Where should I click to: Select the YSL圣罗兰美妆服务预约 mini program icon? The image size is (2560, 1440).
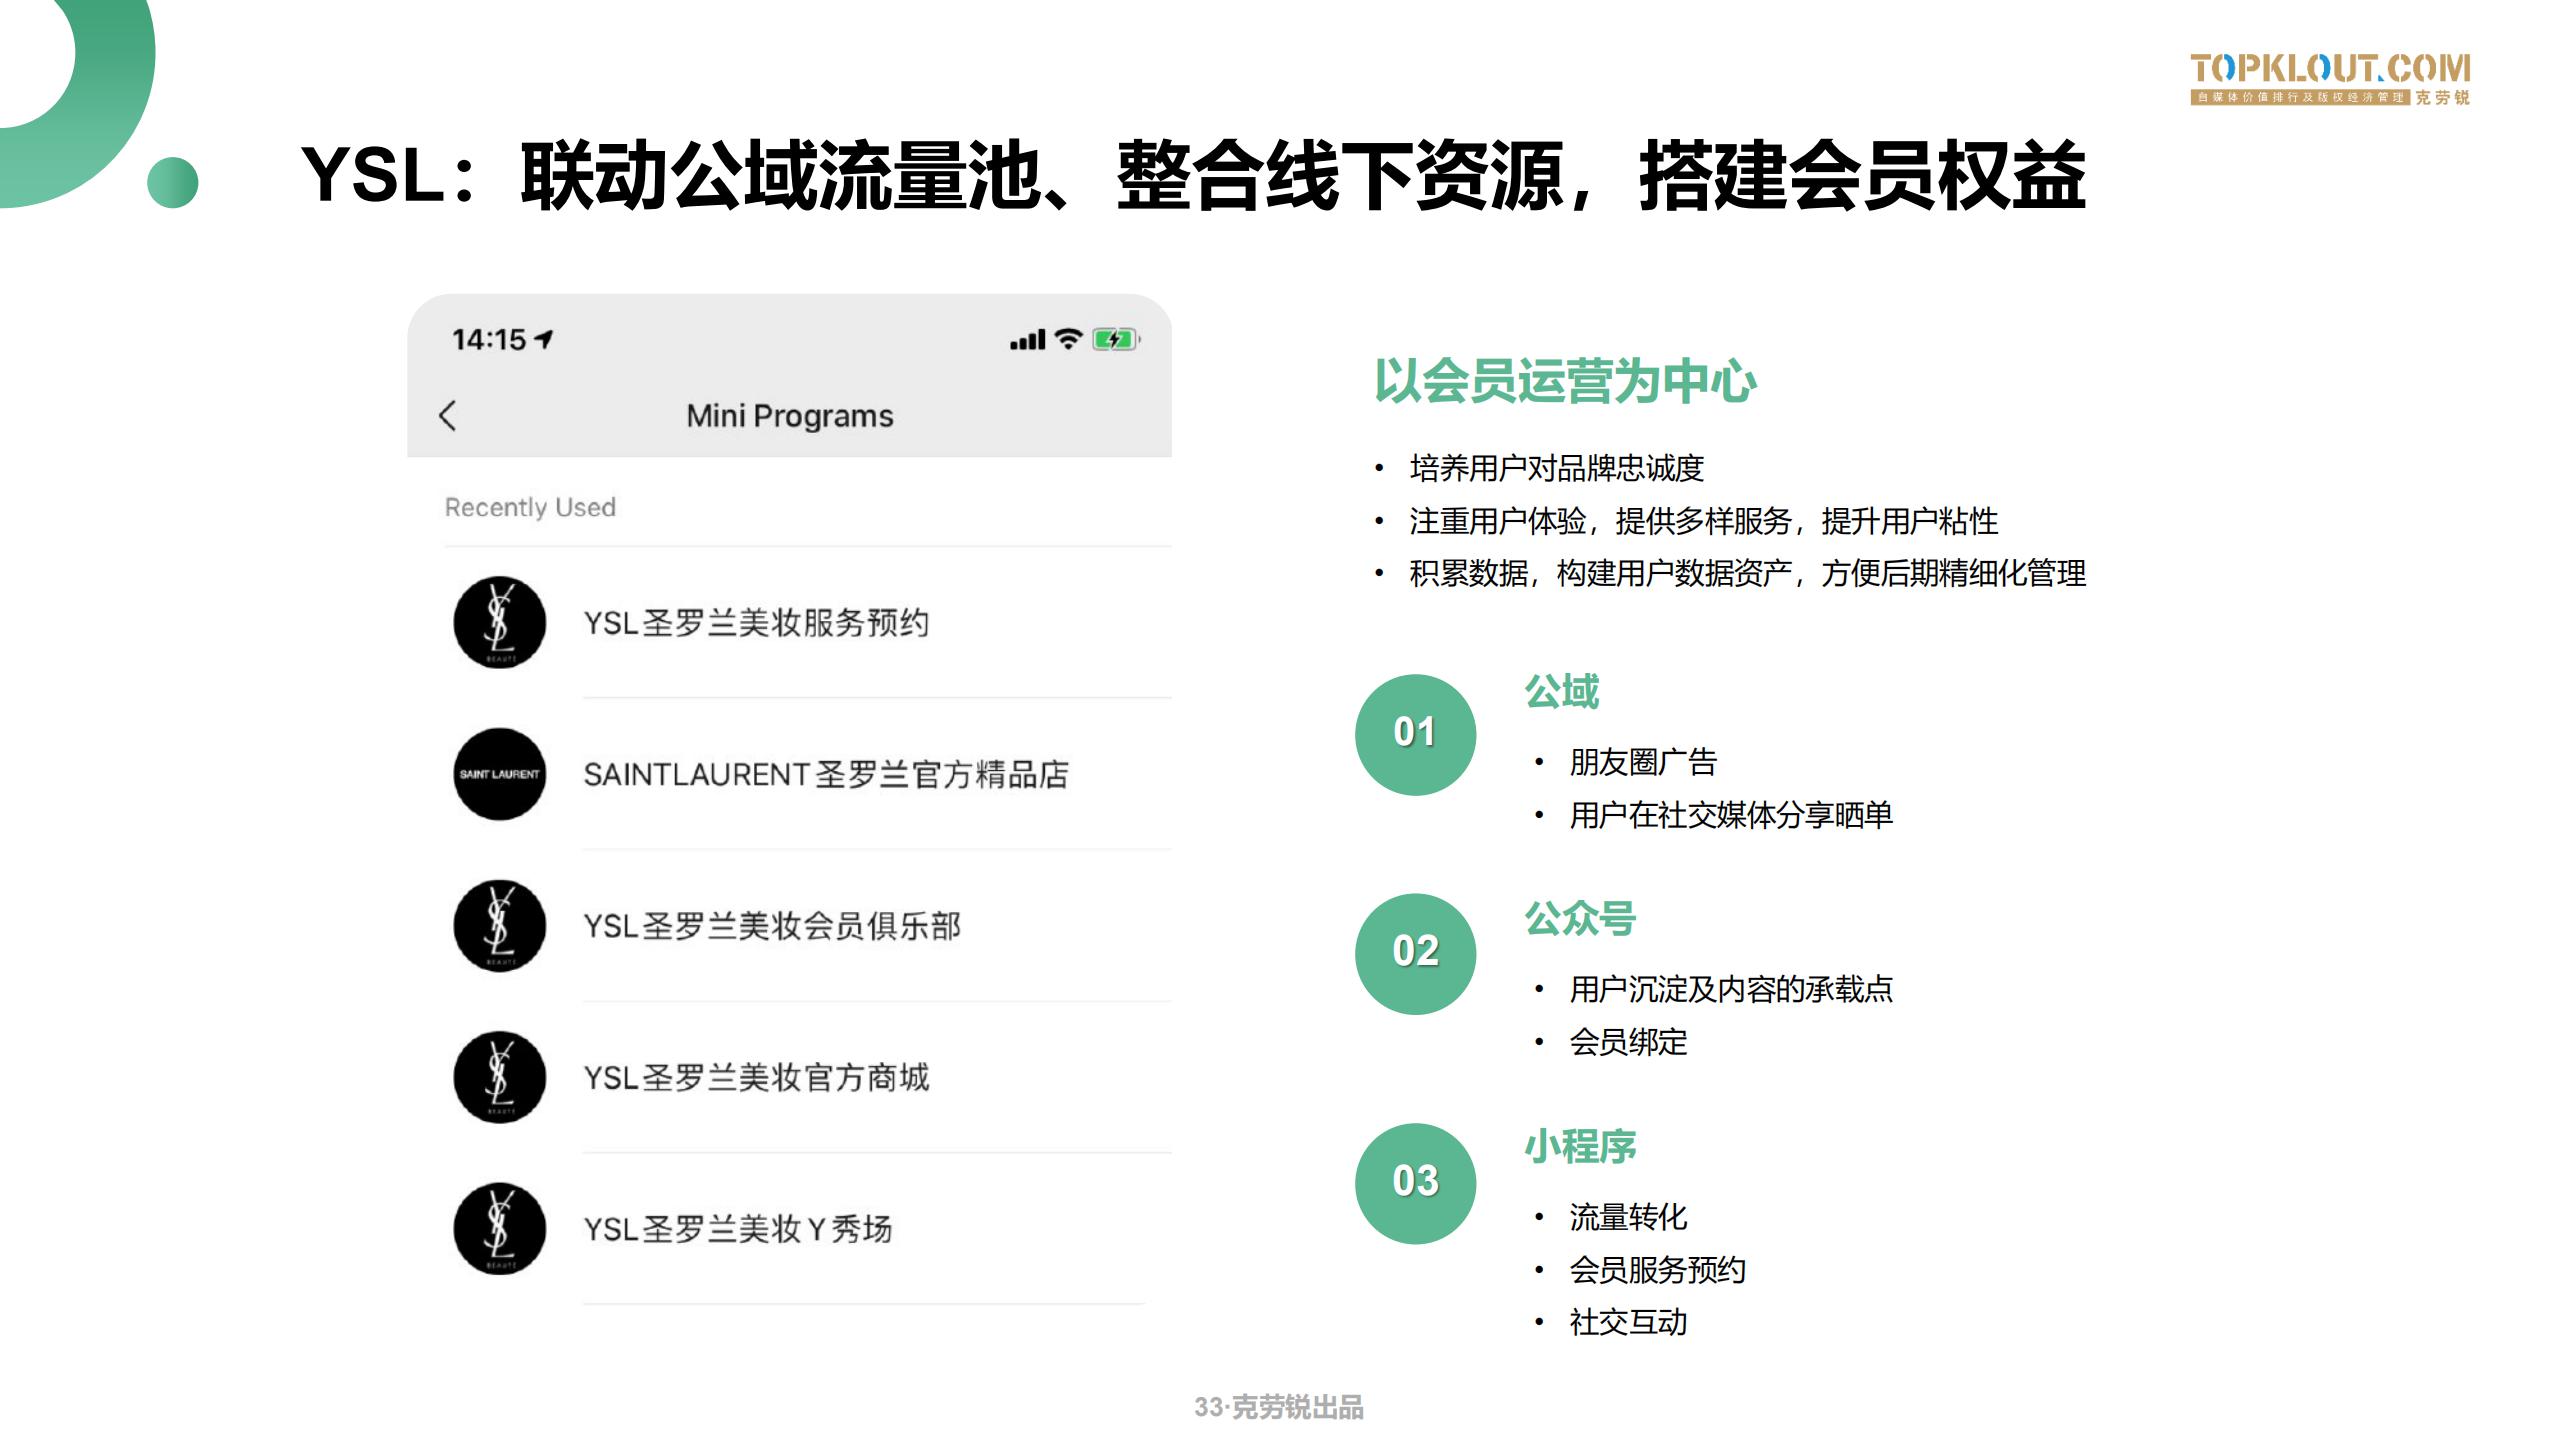tap(500, 625)
